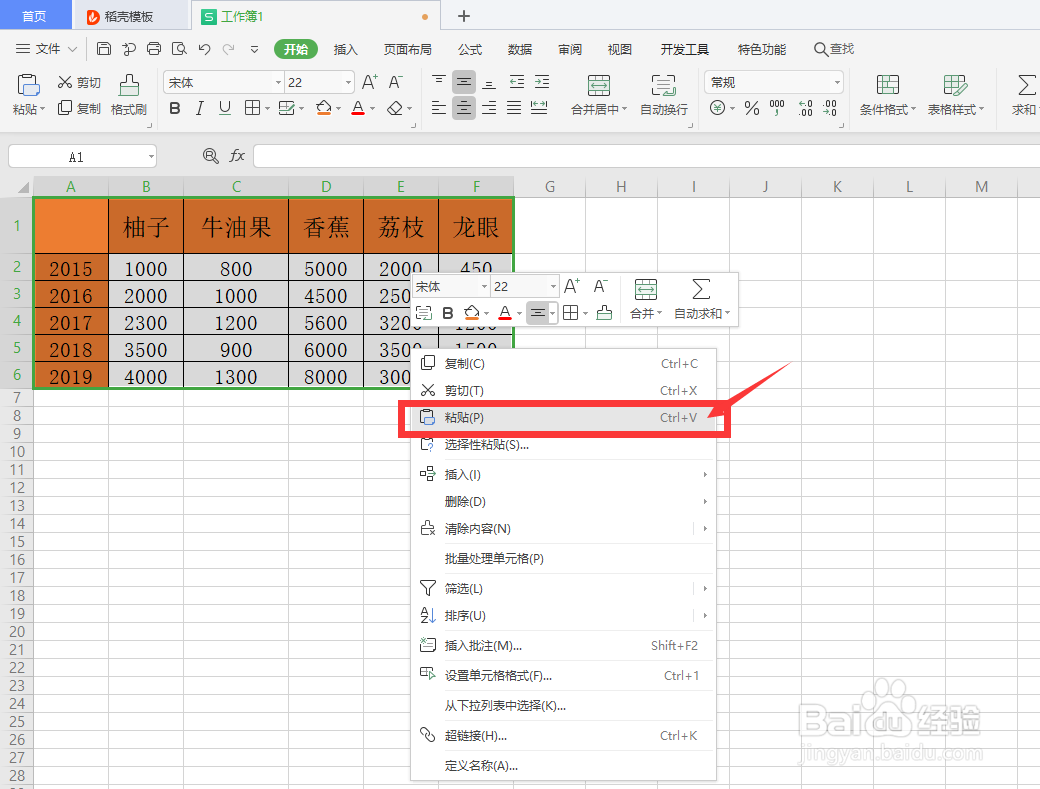Choose 复制(C) in context menu
This screenshot has height=789, width=1040.
click(x=564, y=363)
